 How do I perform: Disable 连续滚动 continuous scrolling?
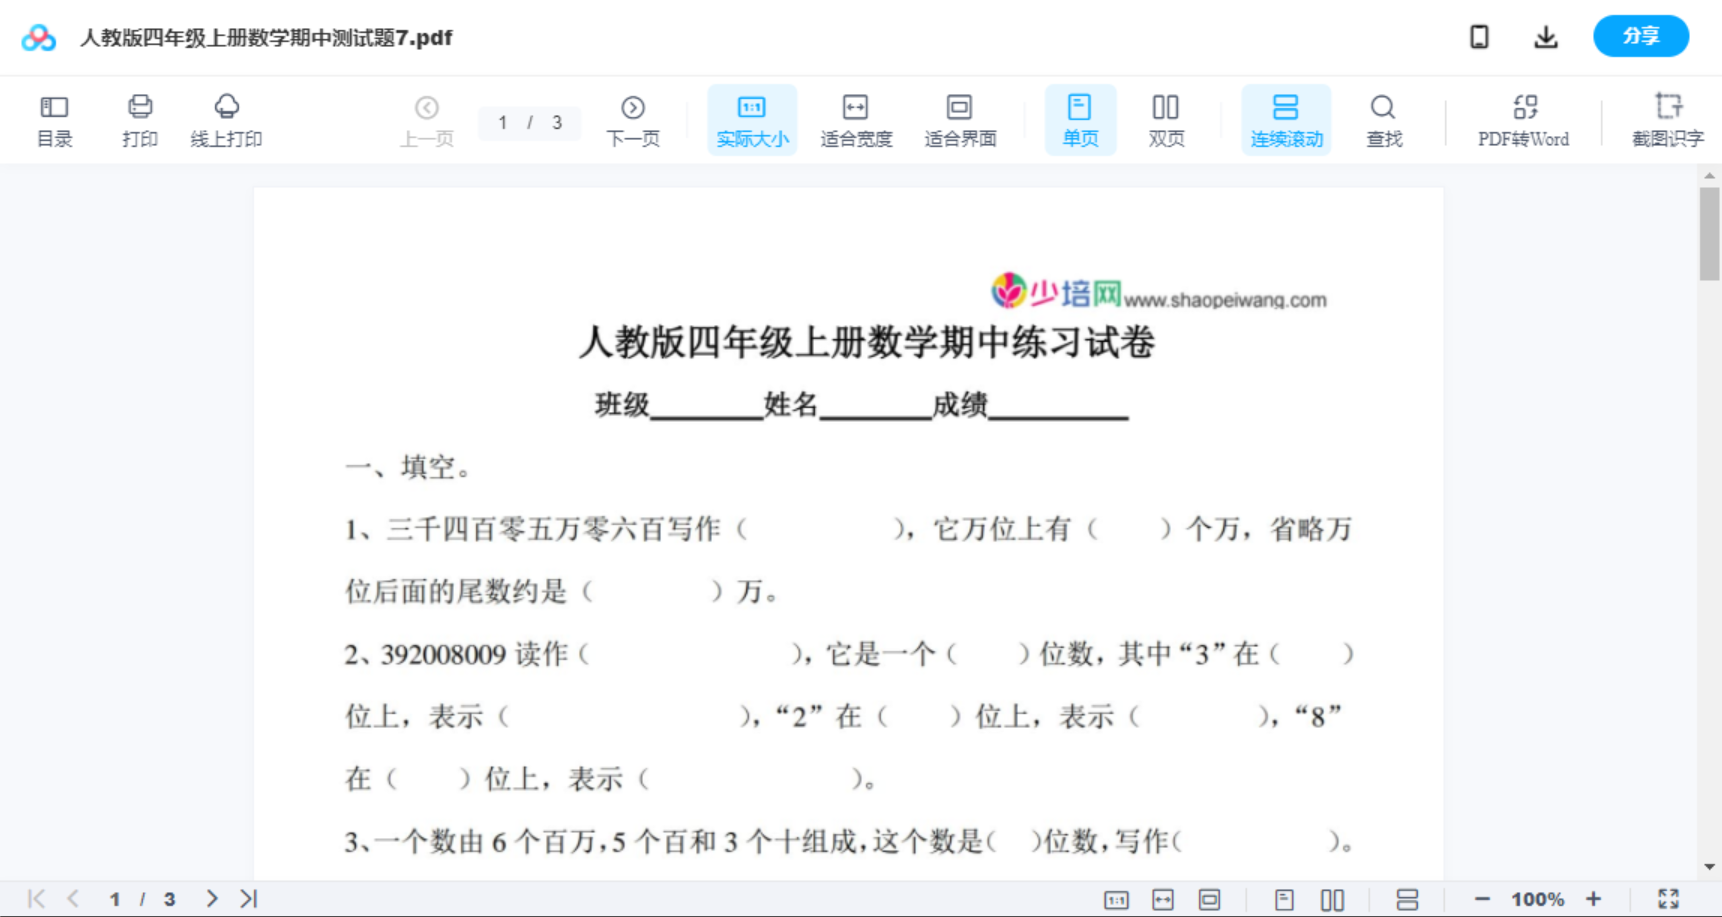click(x=1286, y=119)
